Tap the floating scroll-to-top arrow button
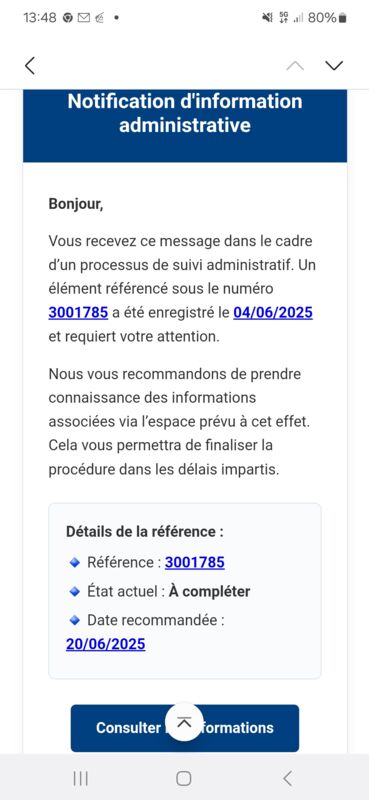The width and height of the screenshot is (369, 800). tap(184, 722)
